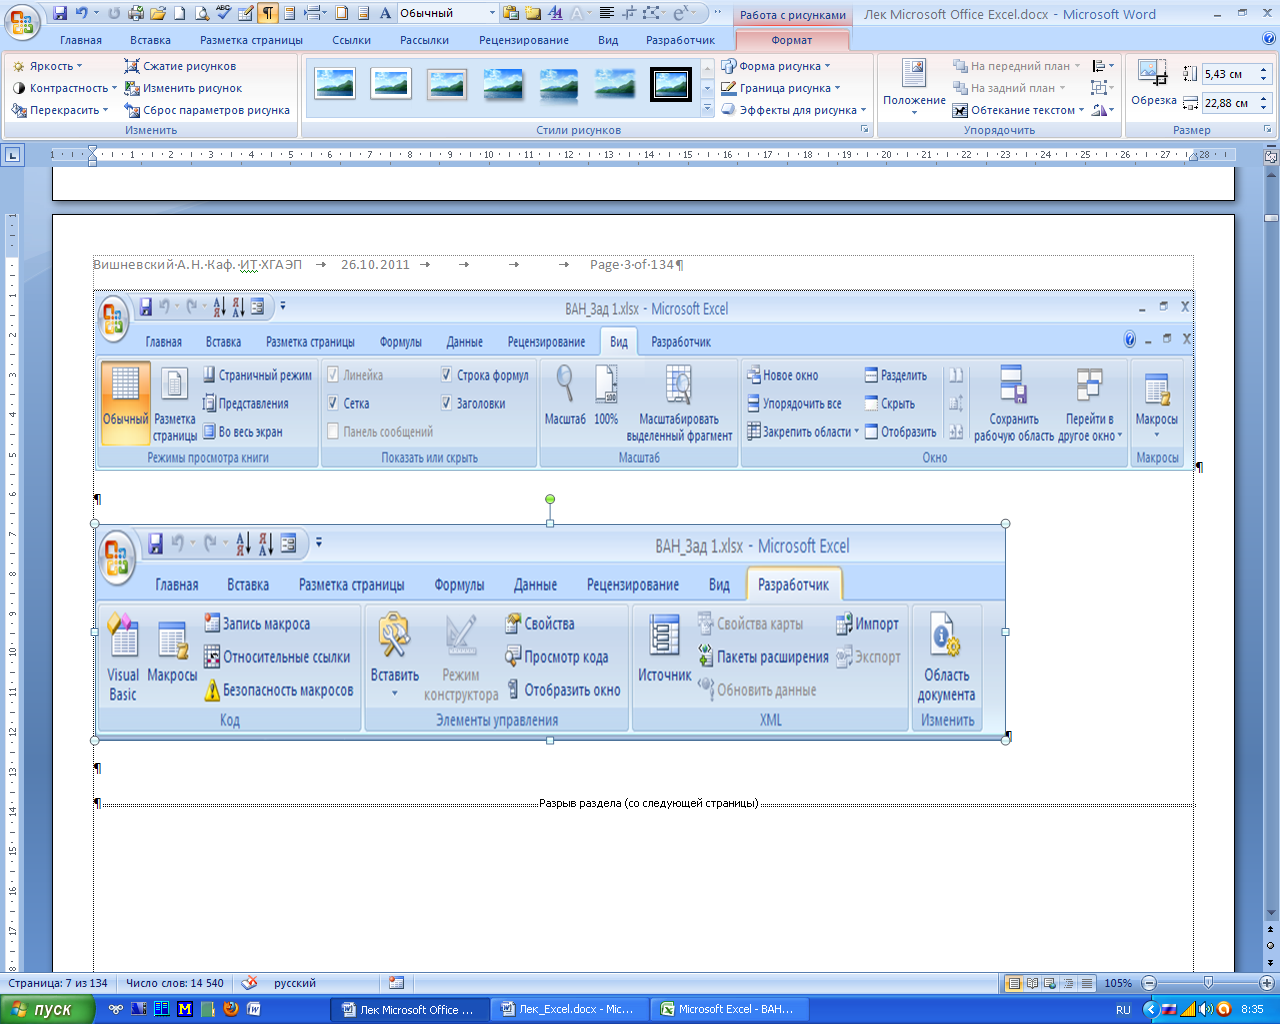This screenshot has height=1024, width=1280.
Task: Open the Рассылки ribbon tab
Action: [425, 40]
